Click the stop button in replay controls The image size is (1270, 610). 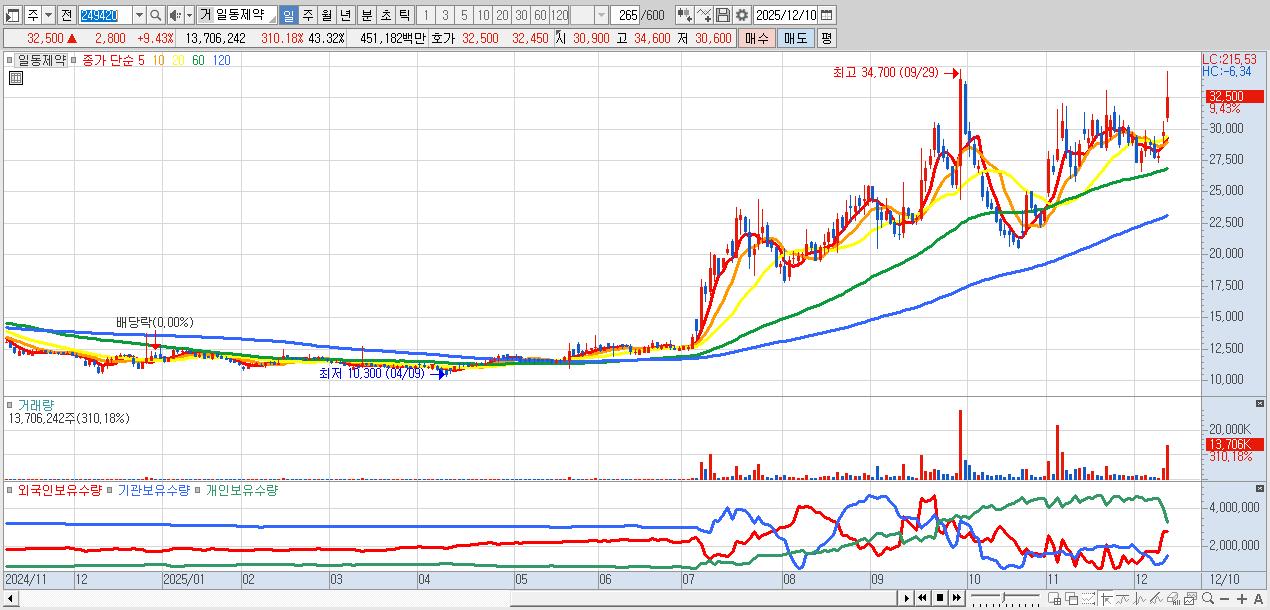point(940,598)
